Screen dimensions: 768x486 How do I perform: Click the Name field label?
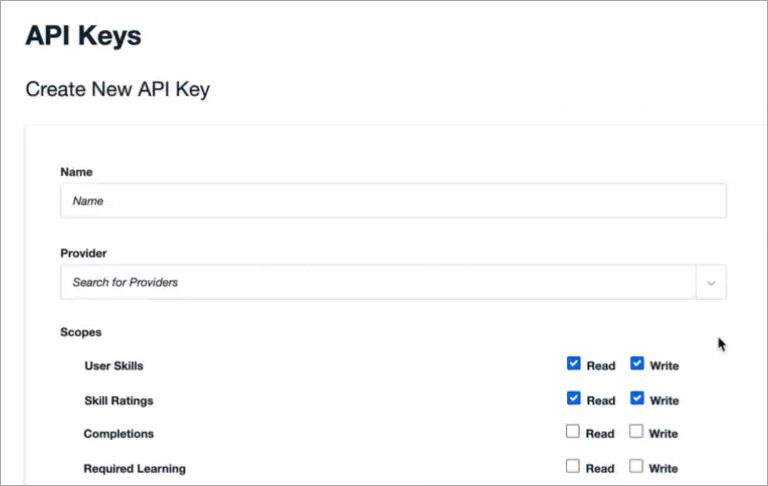click(x=76, y=172)
